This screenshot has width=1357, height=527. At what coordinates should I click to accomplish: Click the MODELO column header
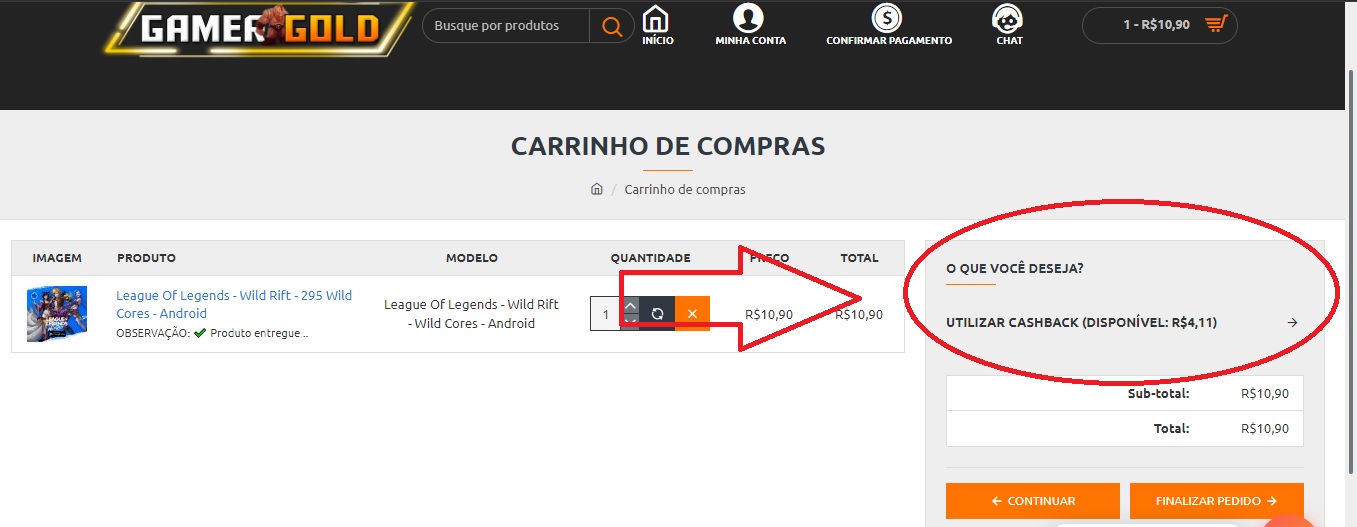pos(472,258)
